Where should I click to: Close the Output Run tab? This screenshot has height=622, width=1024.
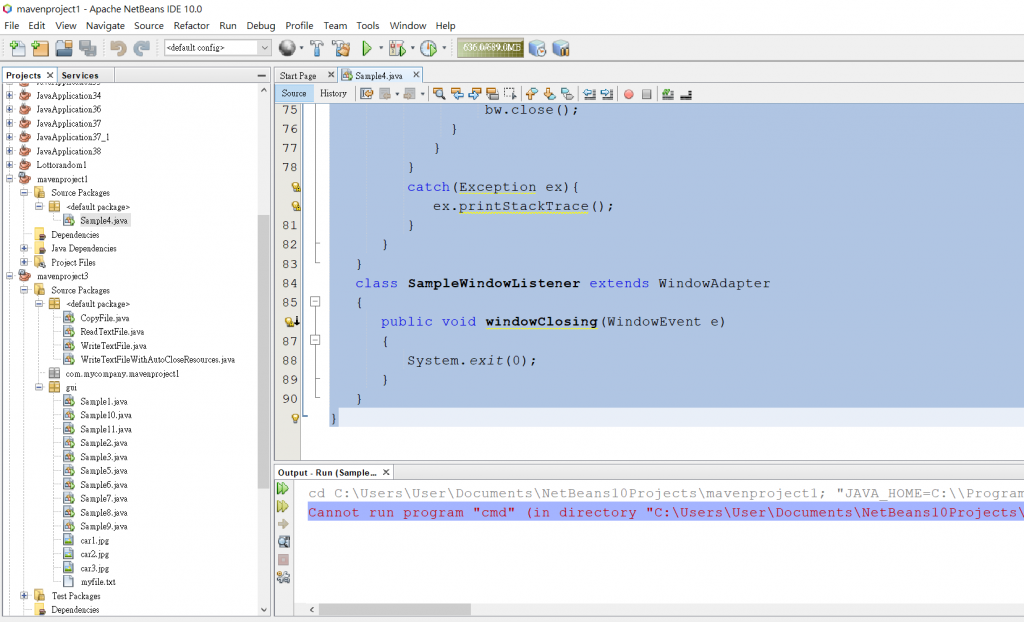386,472
